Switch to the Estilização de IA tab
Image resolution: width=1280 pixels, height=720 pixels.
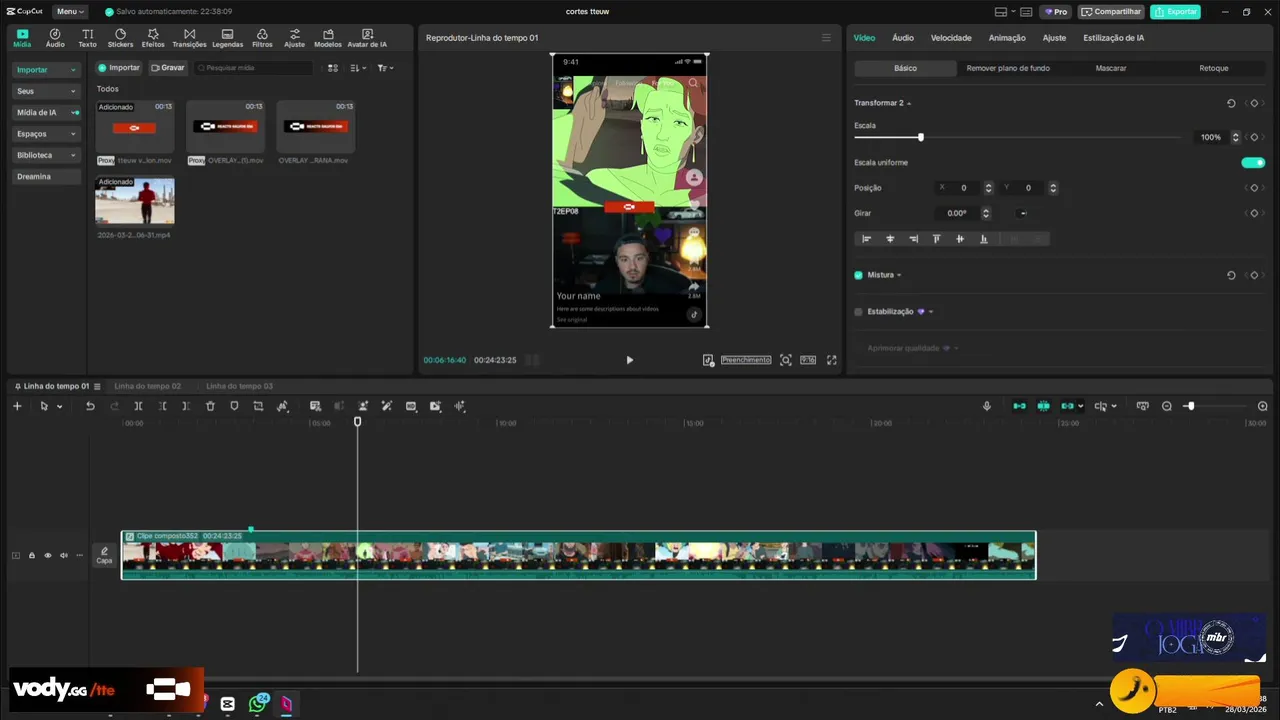(x=1113, y=38)
